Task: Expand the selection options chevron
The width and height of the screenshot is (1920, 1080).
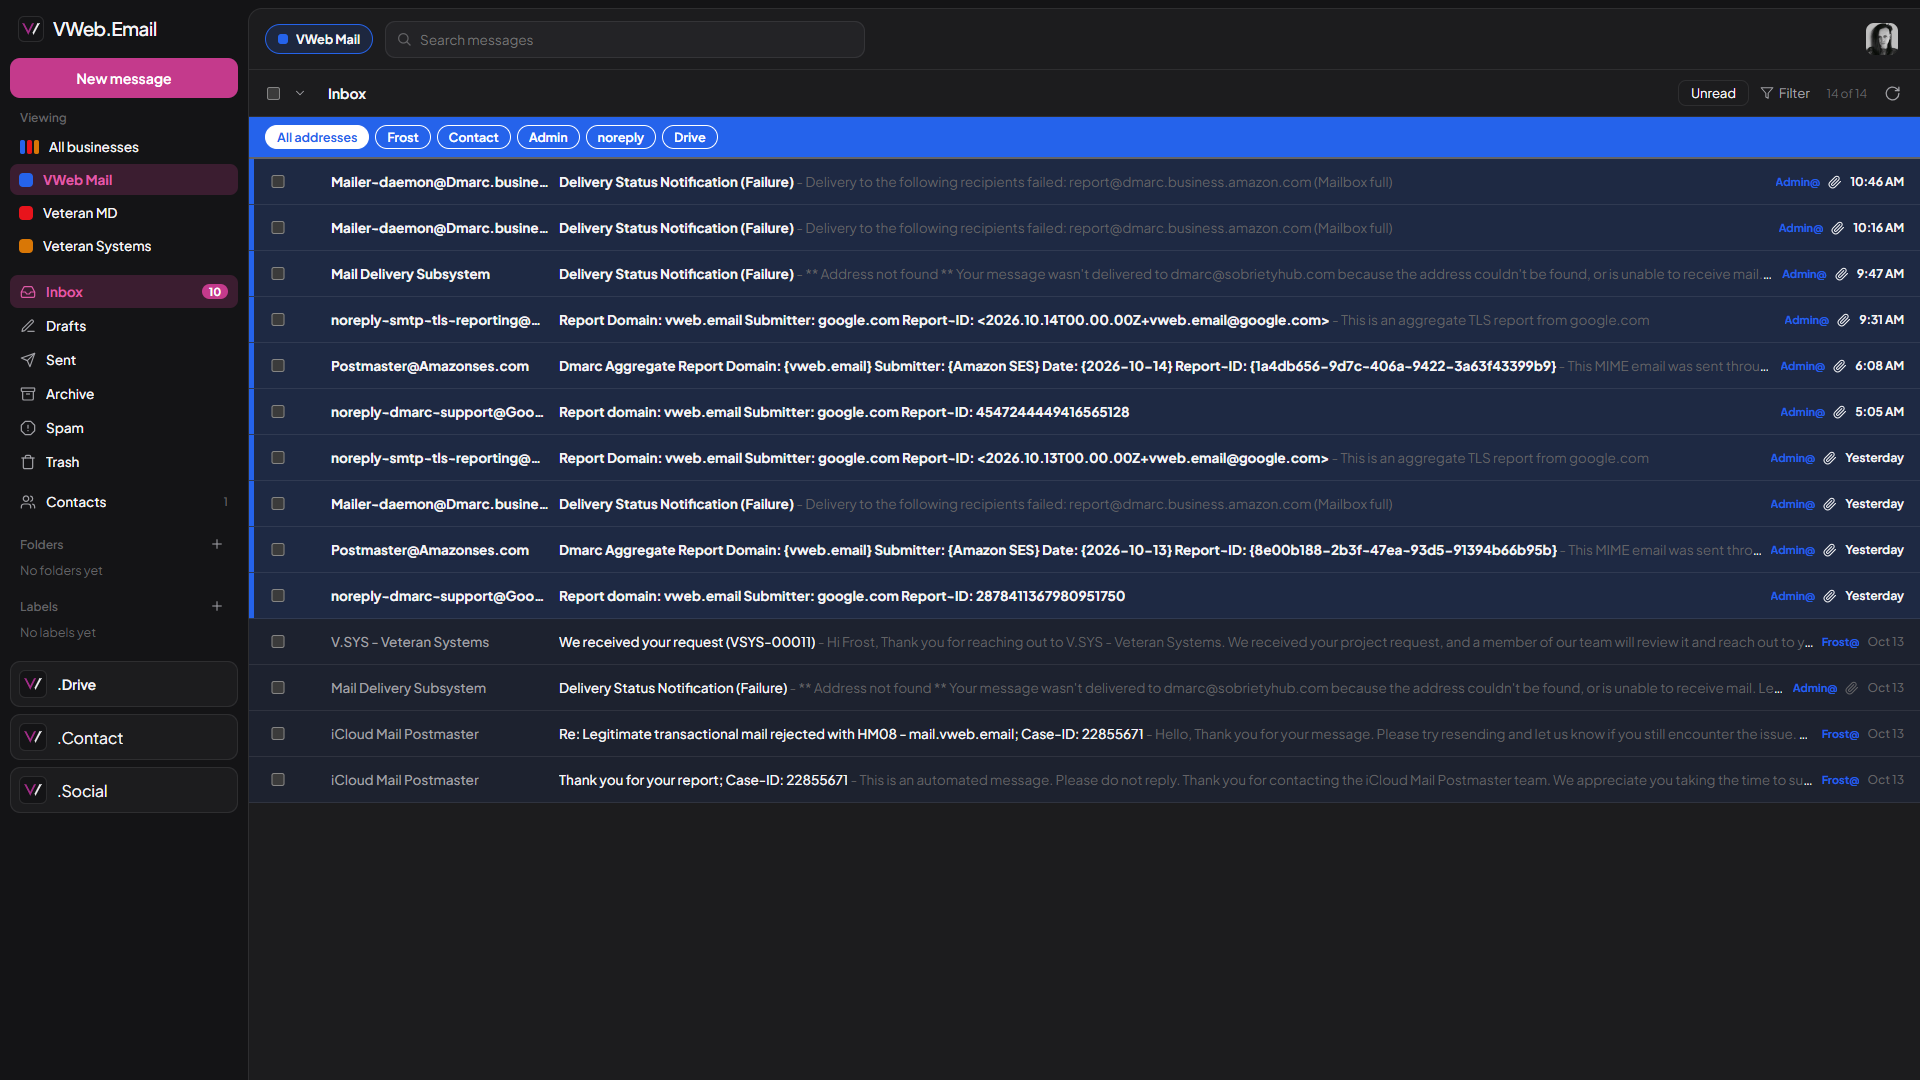Action: tap(300, 93)
